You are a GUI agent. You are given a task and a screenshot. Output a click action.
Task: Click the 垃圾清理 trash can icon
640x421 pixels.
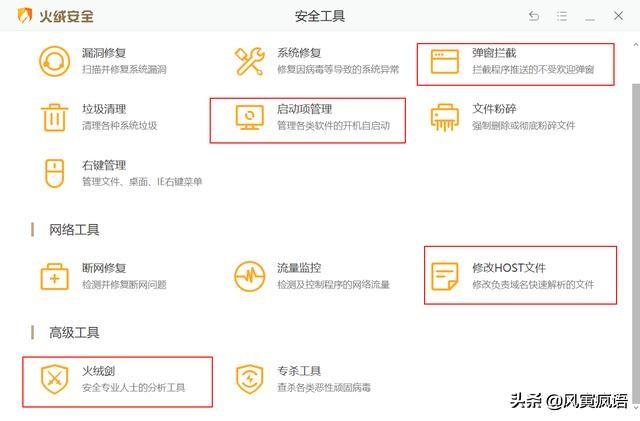tap(53, 117)
